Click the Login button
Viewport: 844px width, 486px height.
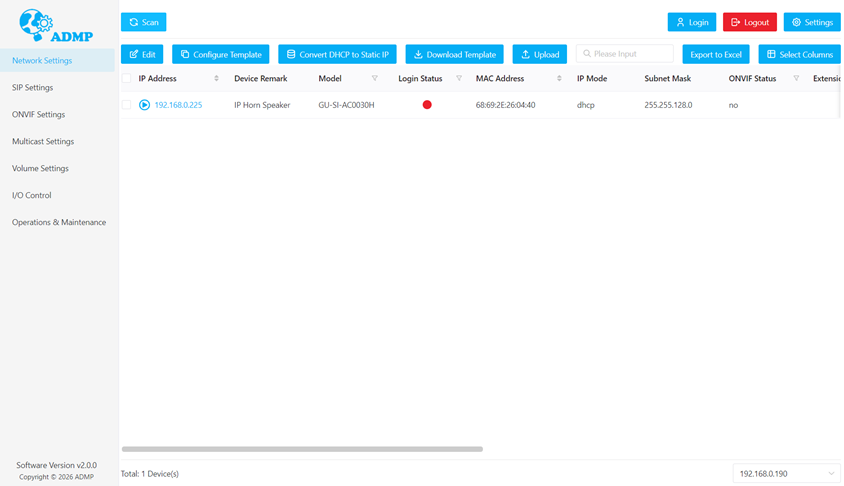[692, 22]
